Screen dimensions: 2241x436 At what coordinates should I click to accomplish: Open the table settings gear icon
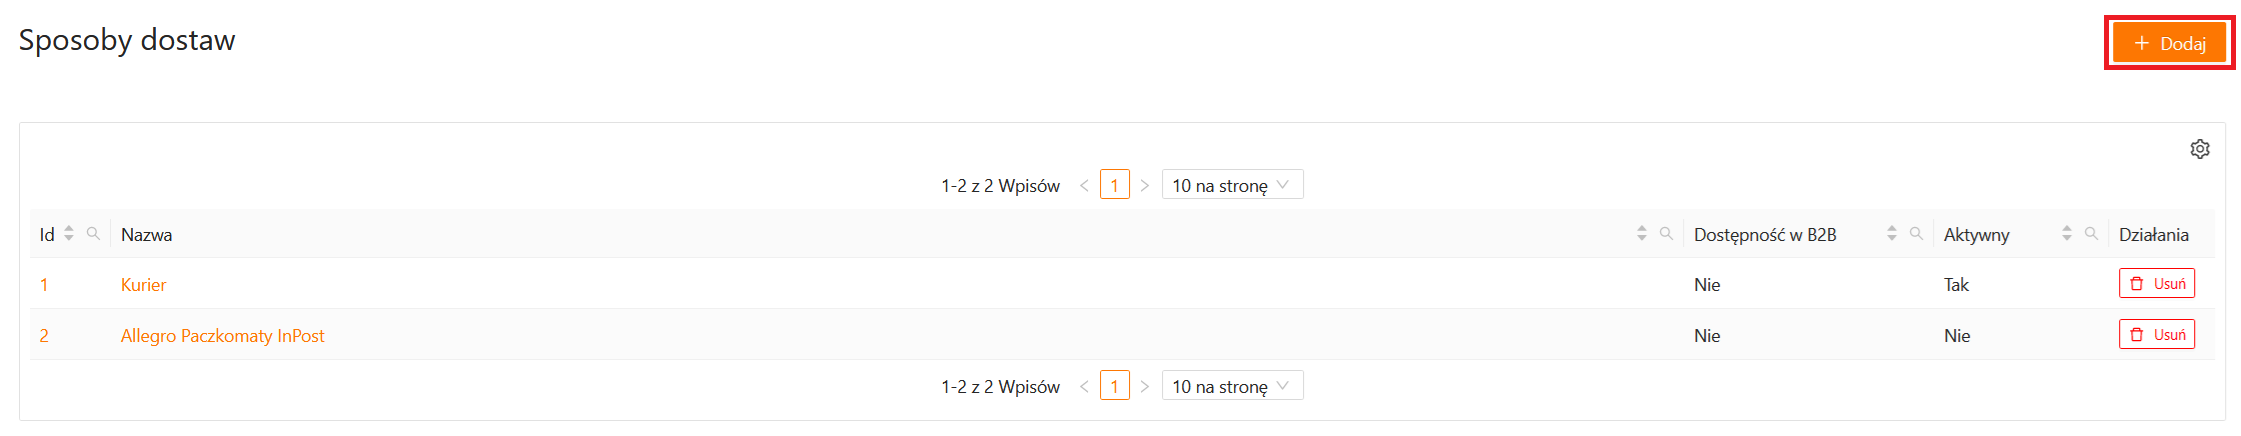tap(2199, 149)
